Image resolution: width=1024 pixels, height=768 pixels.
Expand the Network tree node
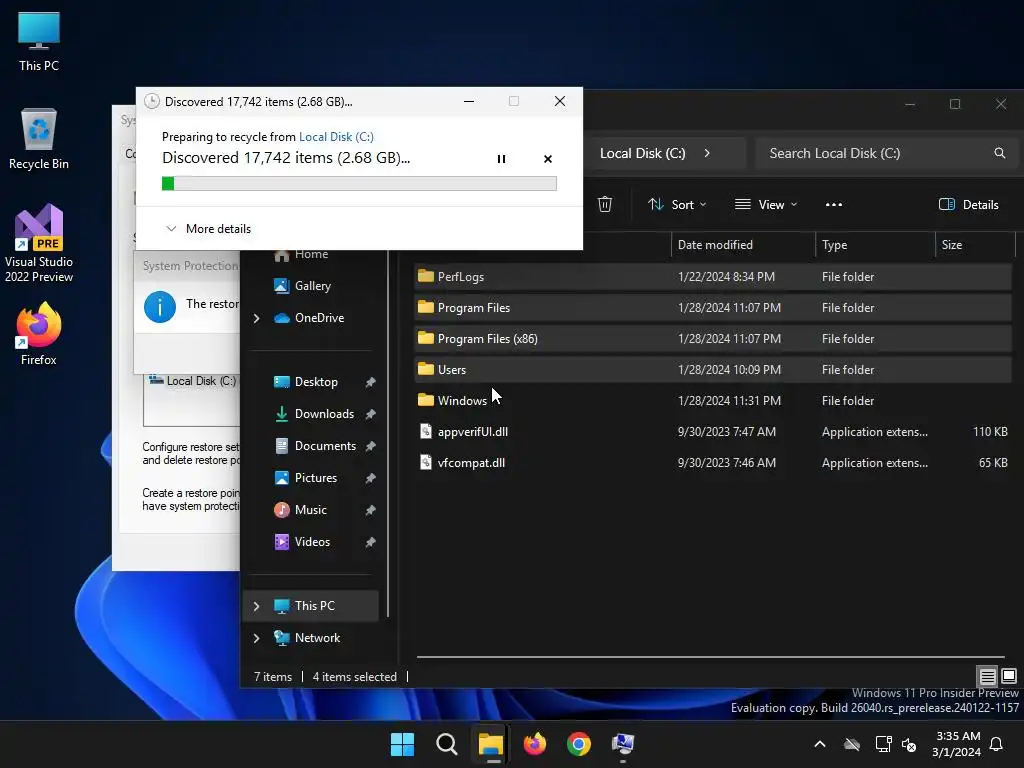pyautogui.click(x=257, y=638)
